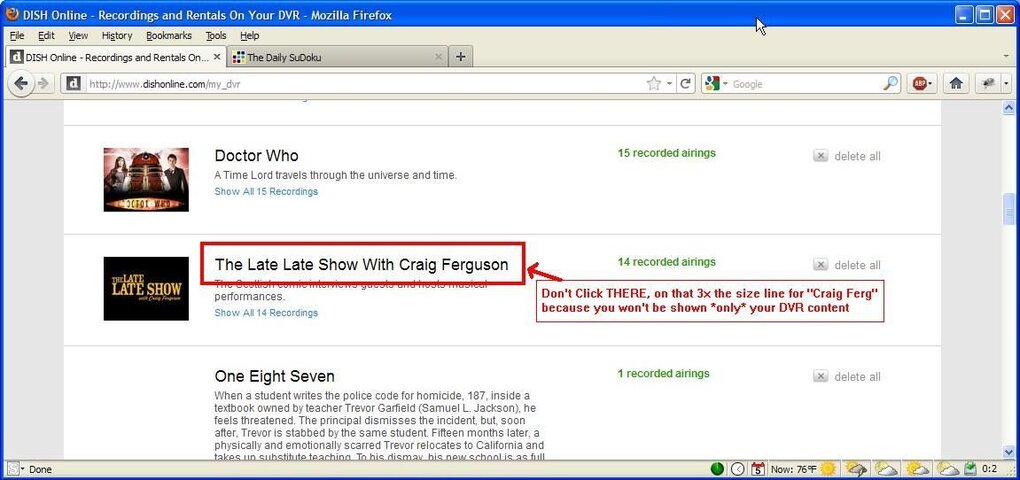This screenshot has width=1020, height=480.
Task: Click the Firefox logo in the title bar
Action: 12,14
